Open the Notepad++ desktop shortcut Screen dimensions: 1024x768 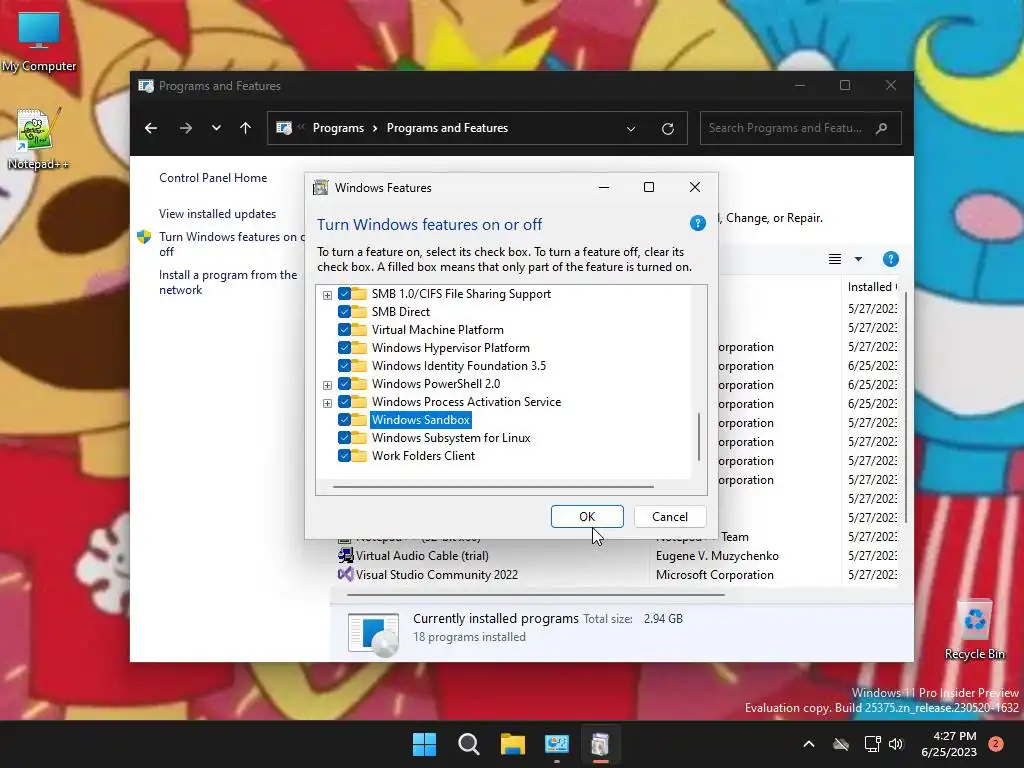pyautogui.click(x=38, y=138)
